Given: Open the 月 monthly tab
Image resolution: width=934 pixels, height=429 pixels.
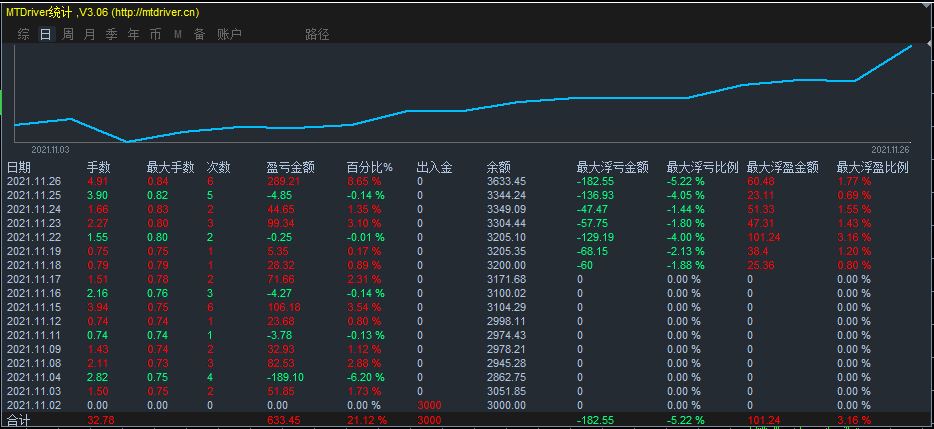Looking at the screenshot, I should tap(90, 35).
